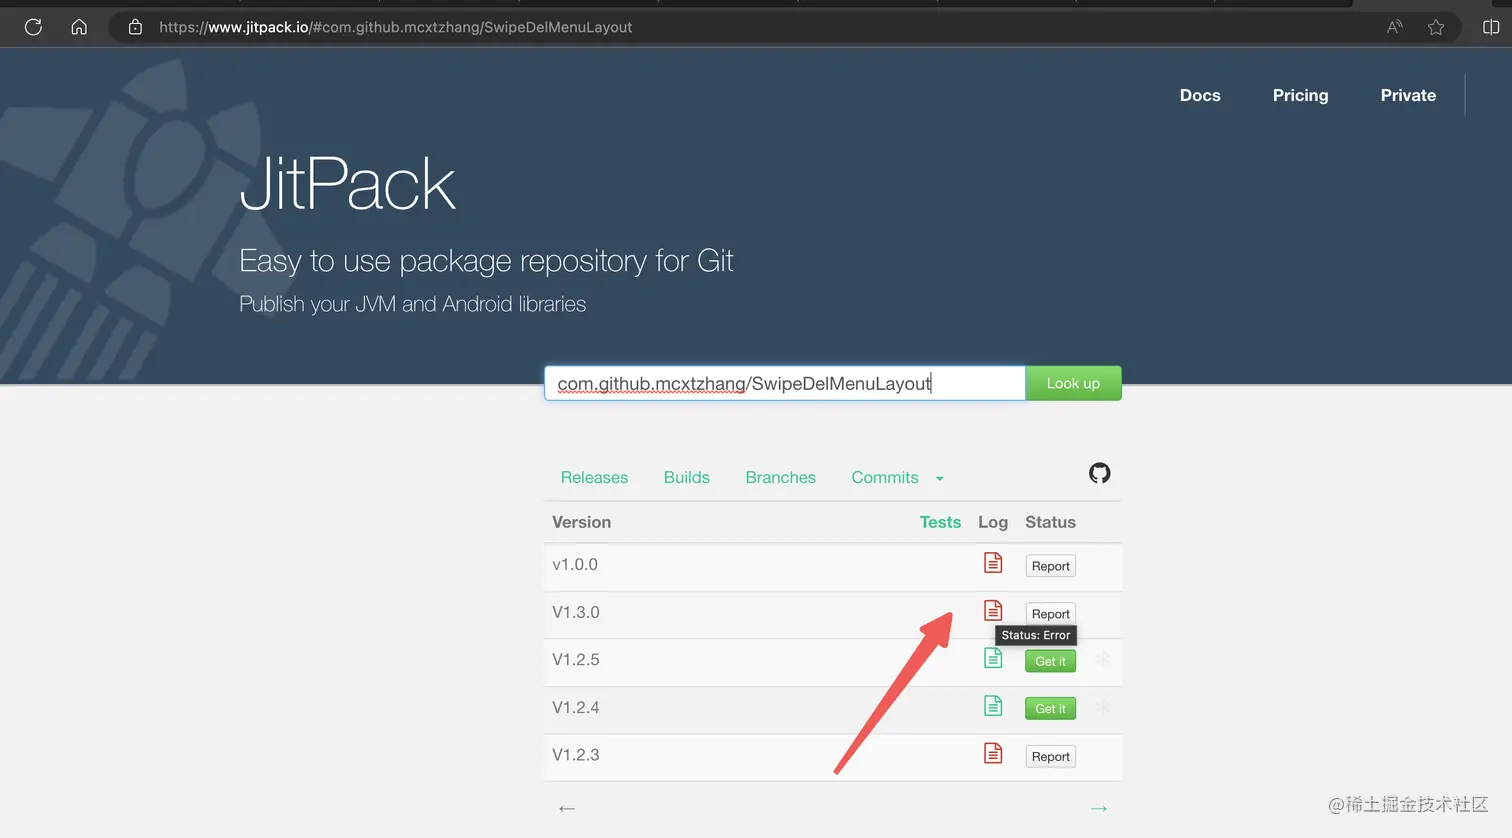Open the Private menu item
This screenshot has width=1512, height=838.
(x=1408, y=95)
